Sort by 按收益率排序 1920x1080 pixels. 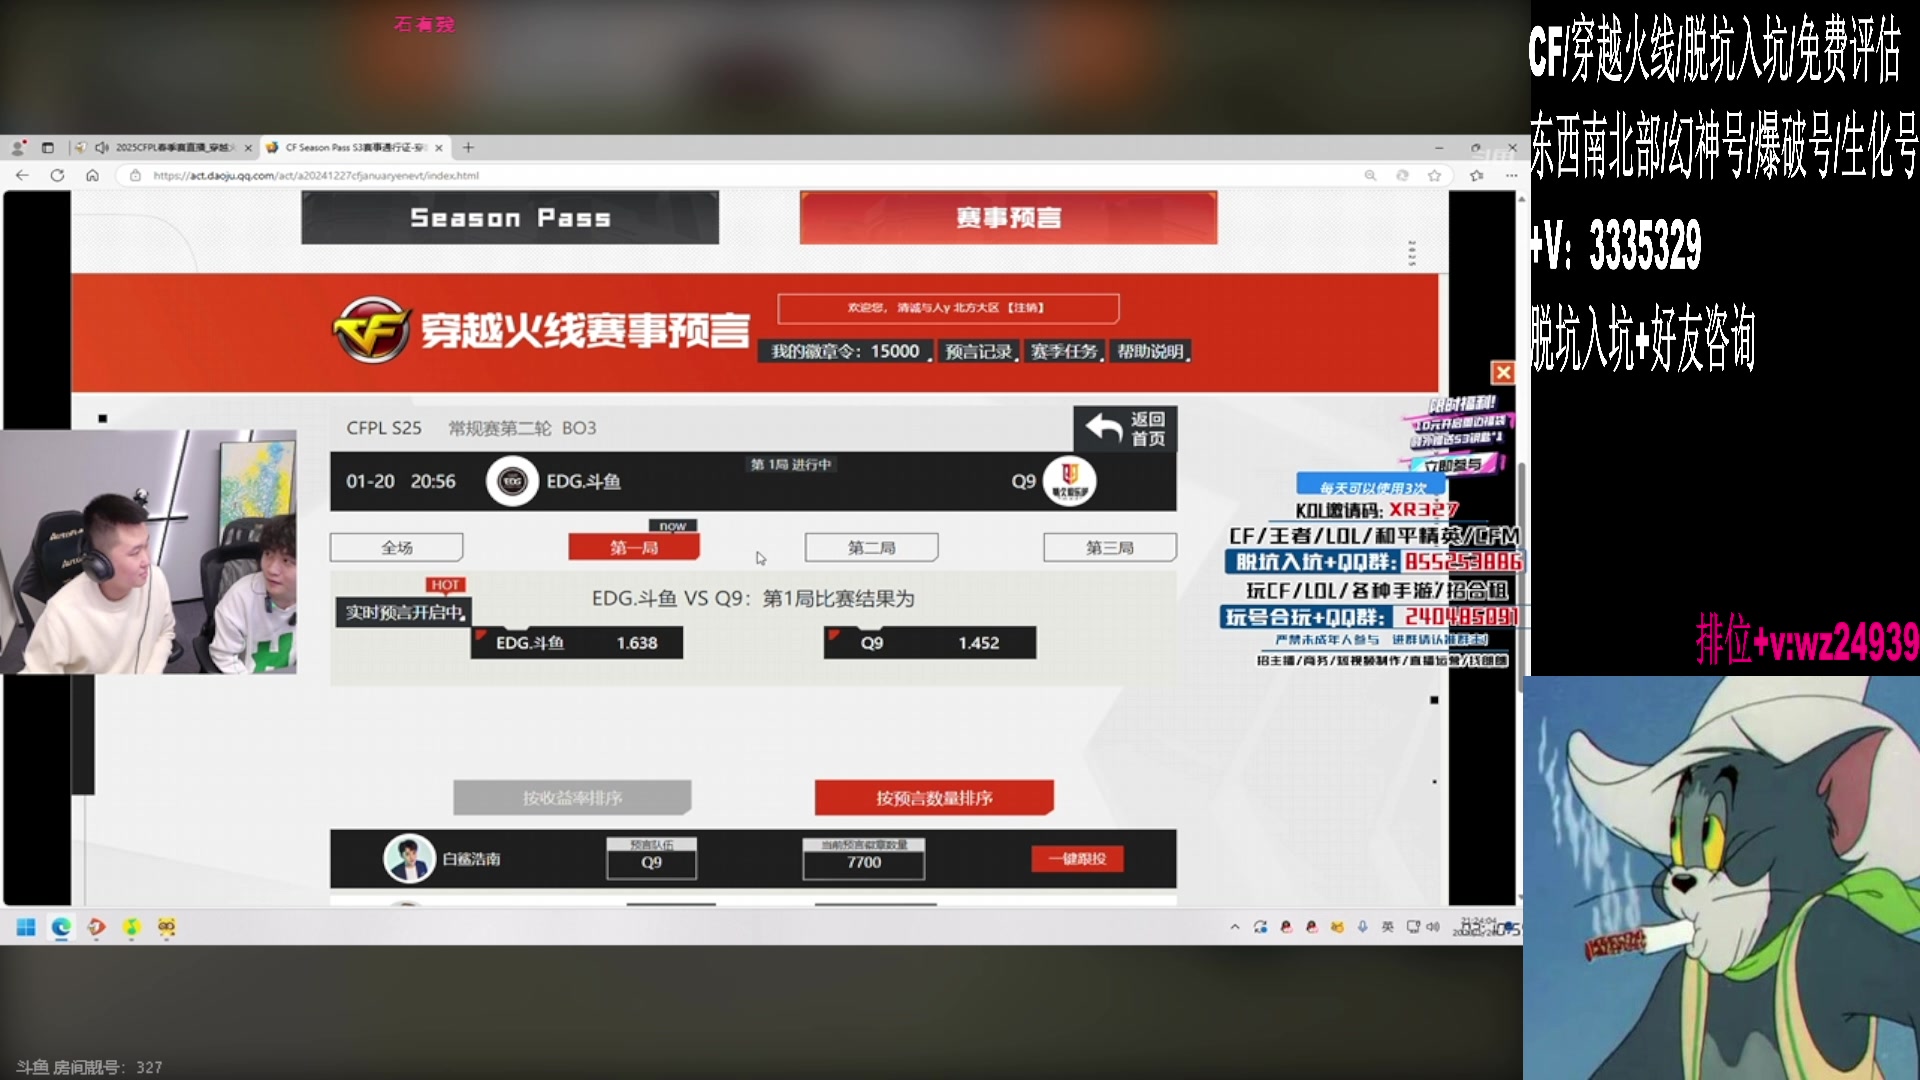pyautogui.click(x=572, y=798)
